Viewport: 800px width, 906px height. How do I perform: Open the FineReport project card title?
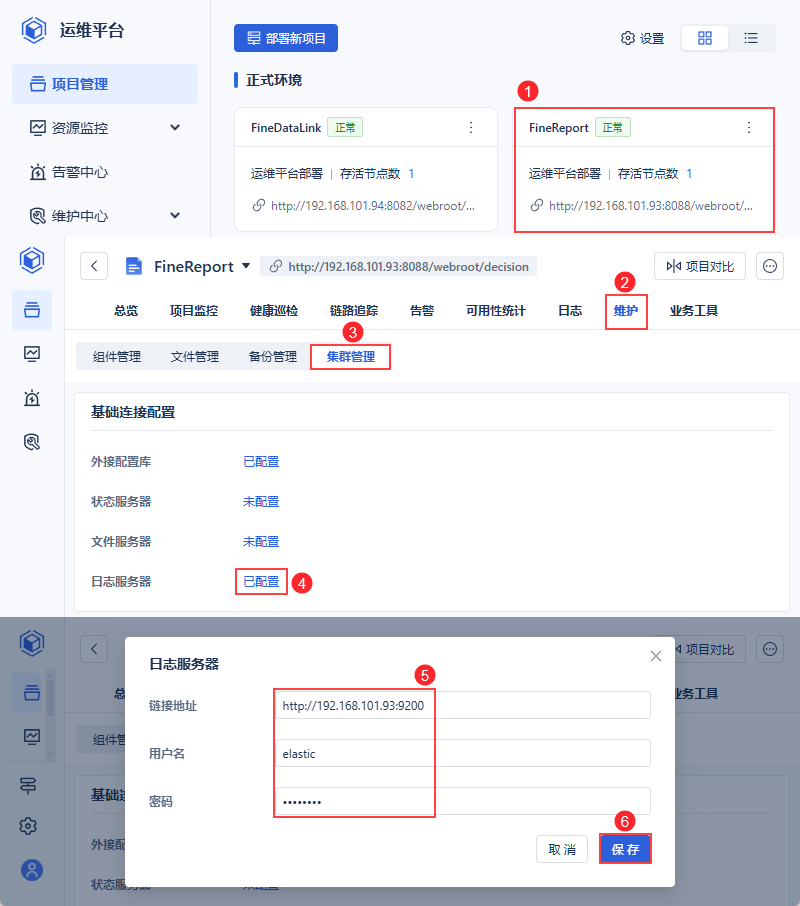[x=559, y=128]
